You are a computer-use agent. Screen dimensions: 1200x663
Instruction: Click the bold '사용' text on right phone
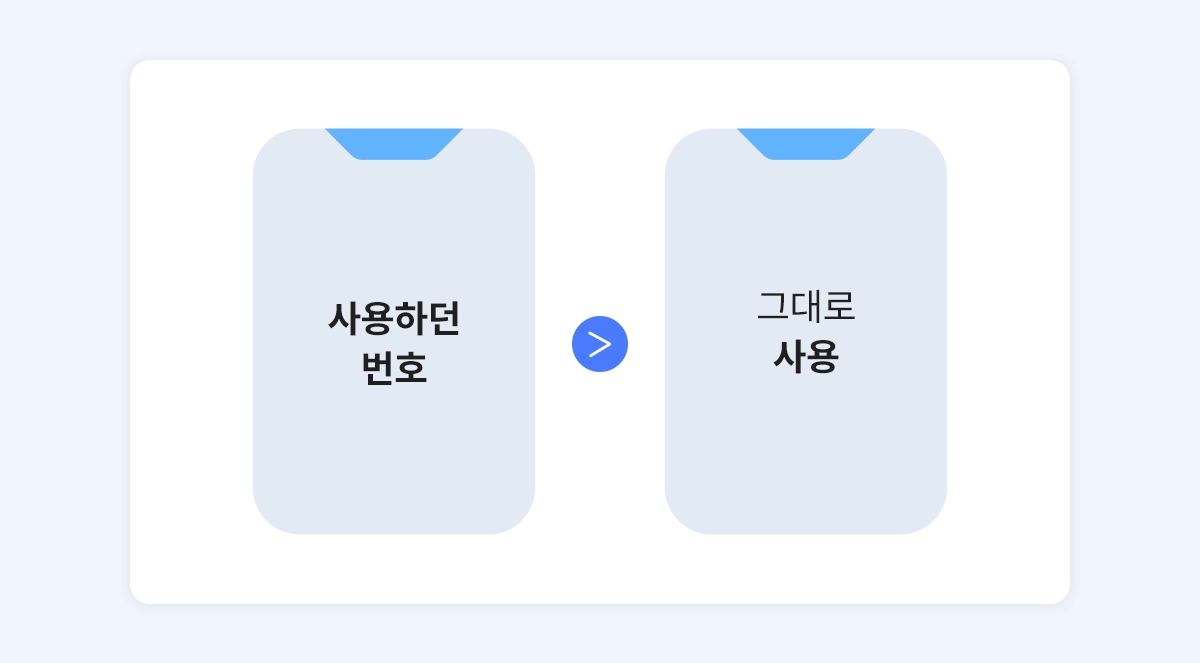click(x=806, y=356)
